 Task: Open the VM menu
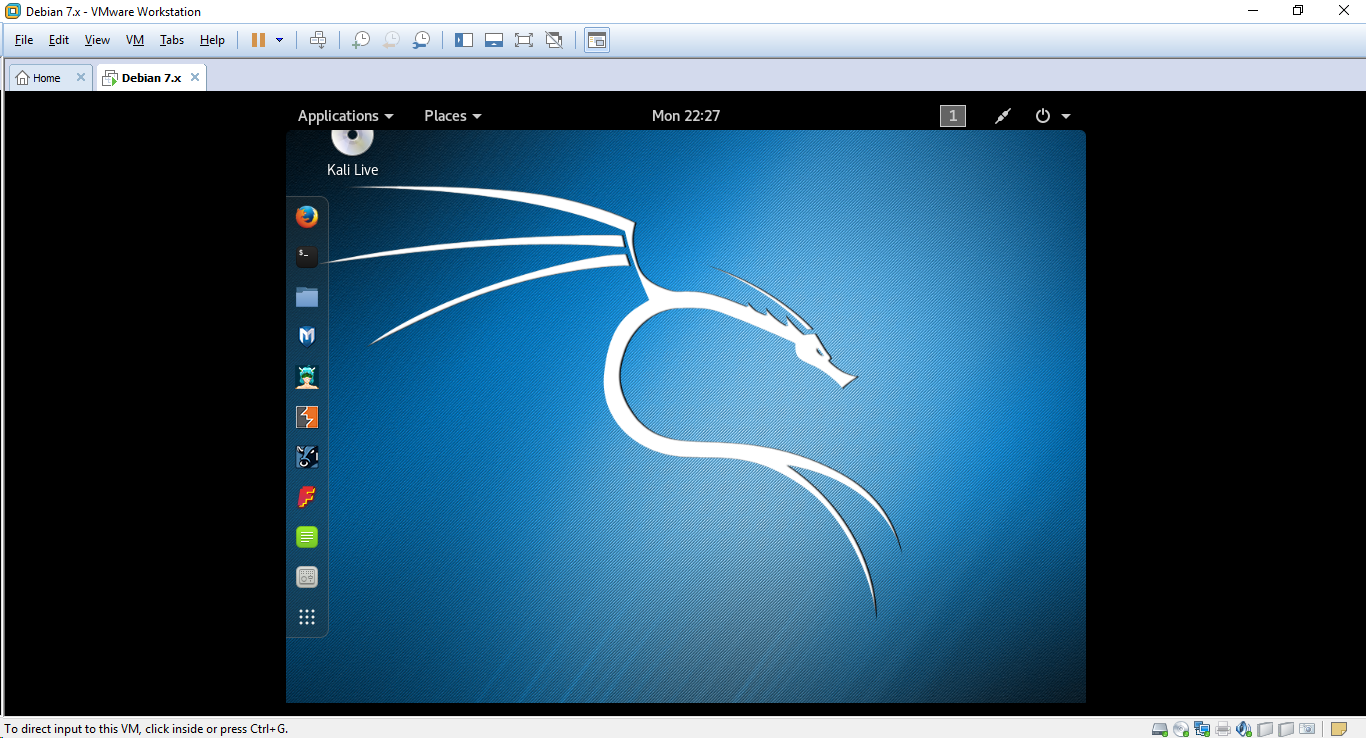coord(135,40)
